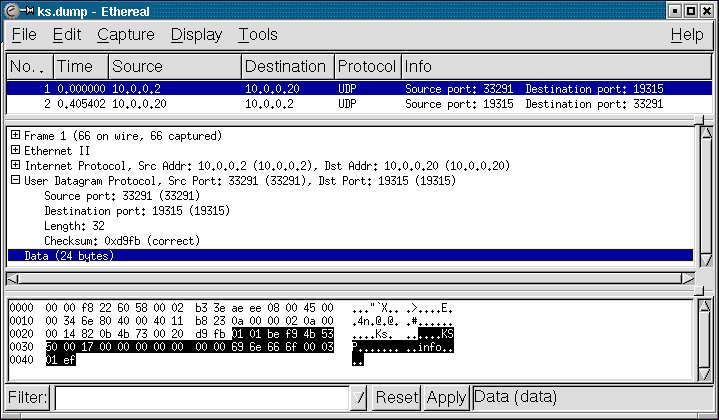Click the Apply filter button
The image size is (719, 420).
coord(446,397)
